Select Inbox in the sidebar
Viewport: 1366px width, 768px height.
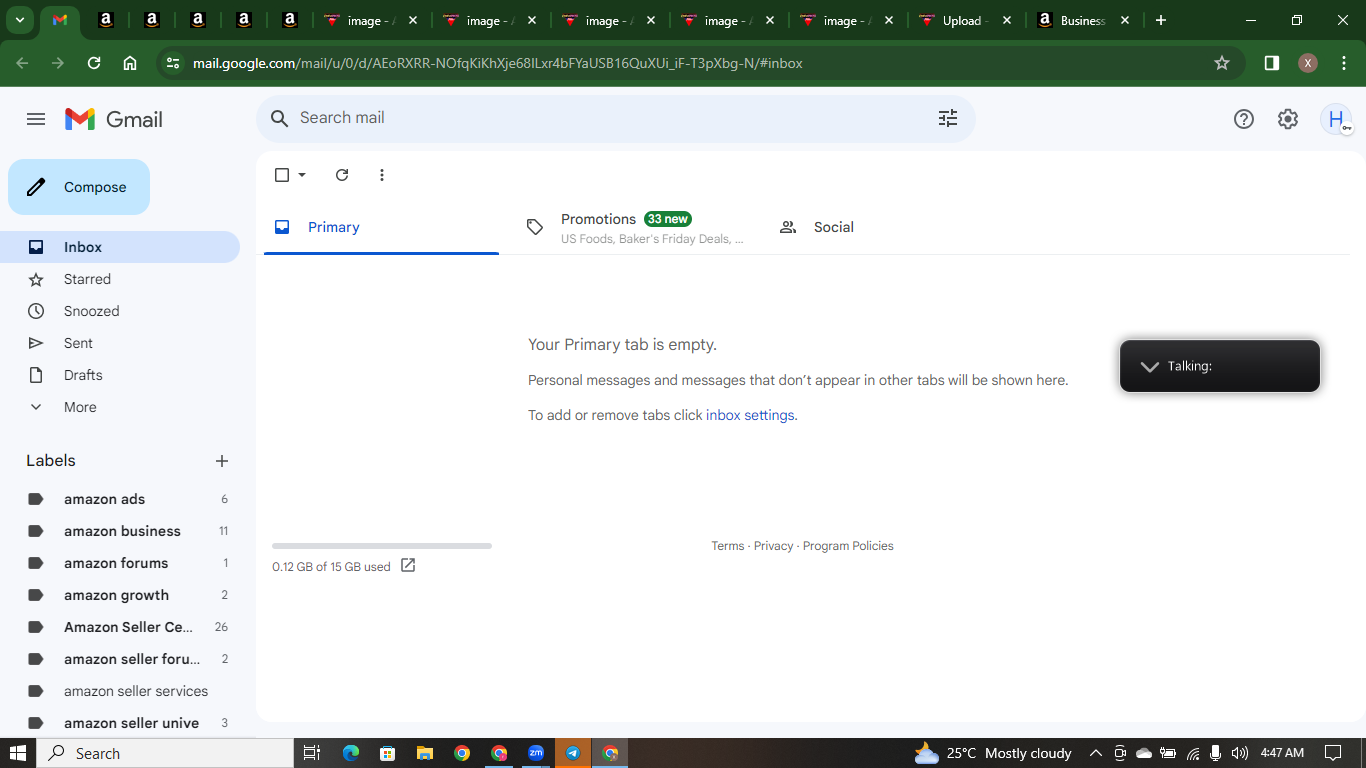pyautogui.click(x=120, y=247)
